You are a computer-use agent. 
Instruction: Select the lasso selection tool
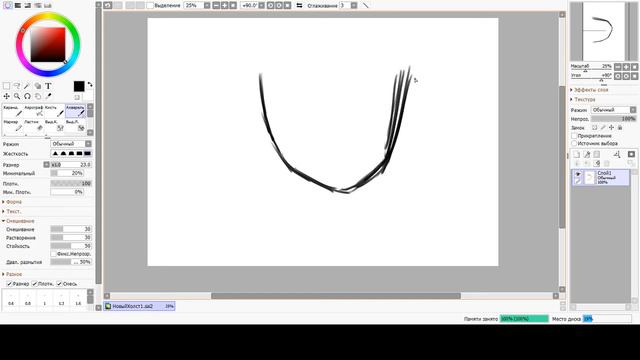(x=17, y=86)
